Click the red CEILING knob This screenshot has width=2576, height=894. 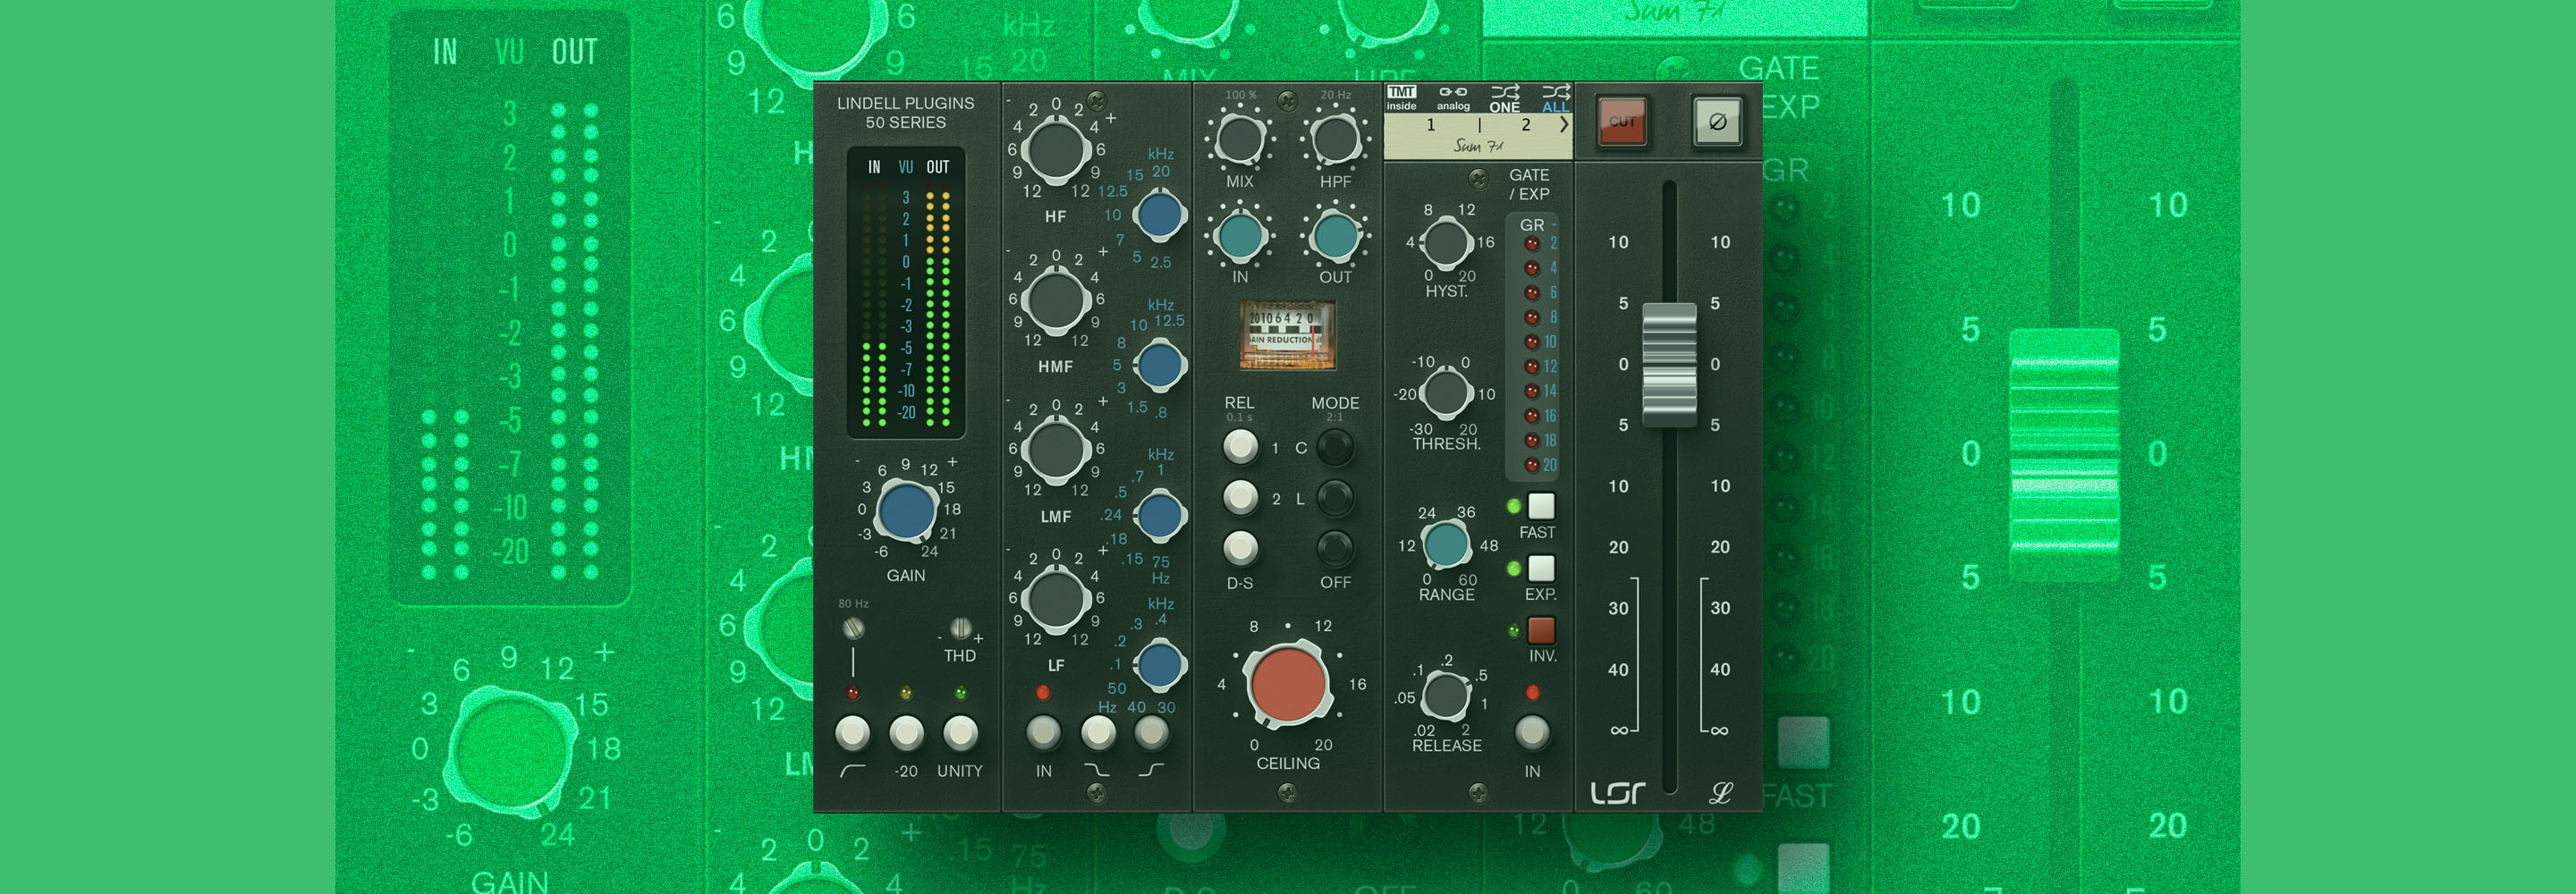pos(1288,684)
